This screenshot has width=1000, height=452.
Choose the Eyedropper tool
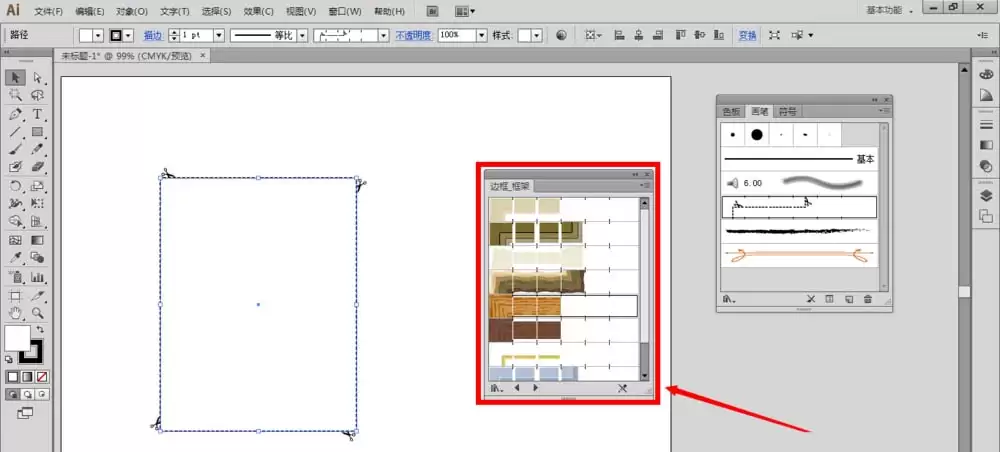pos(16,258)
